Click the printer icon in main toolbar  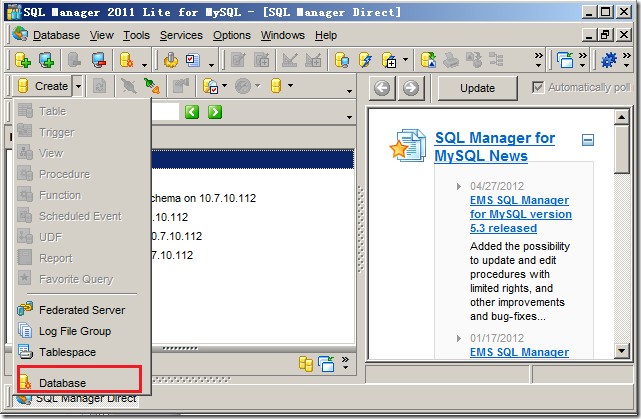click(x=451, y=60)
